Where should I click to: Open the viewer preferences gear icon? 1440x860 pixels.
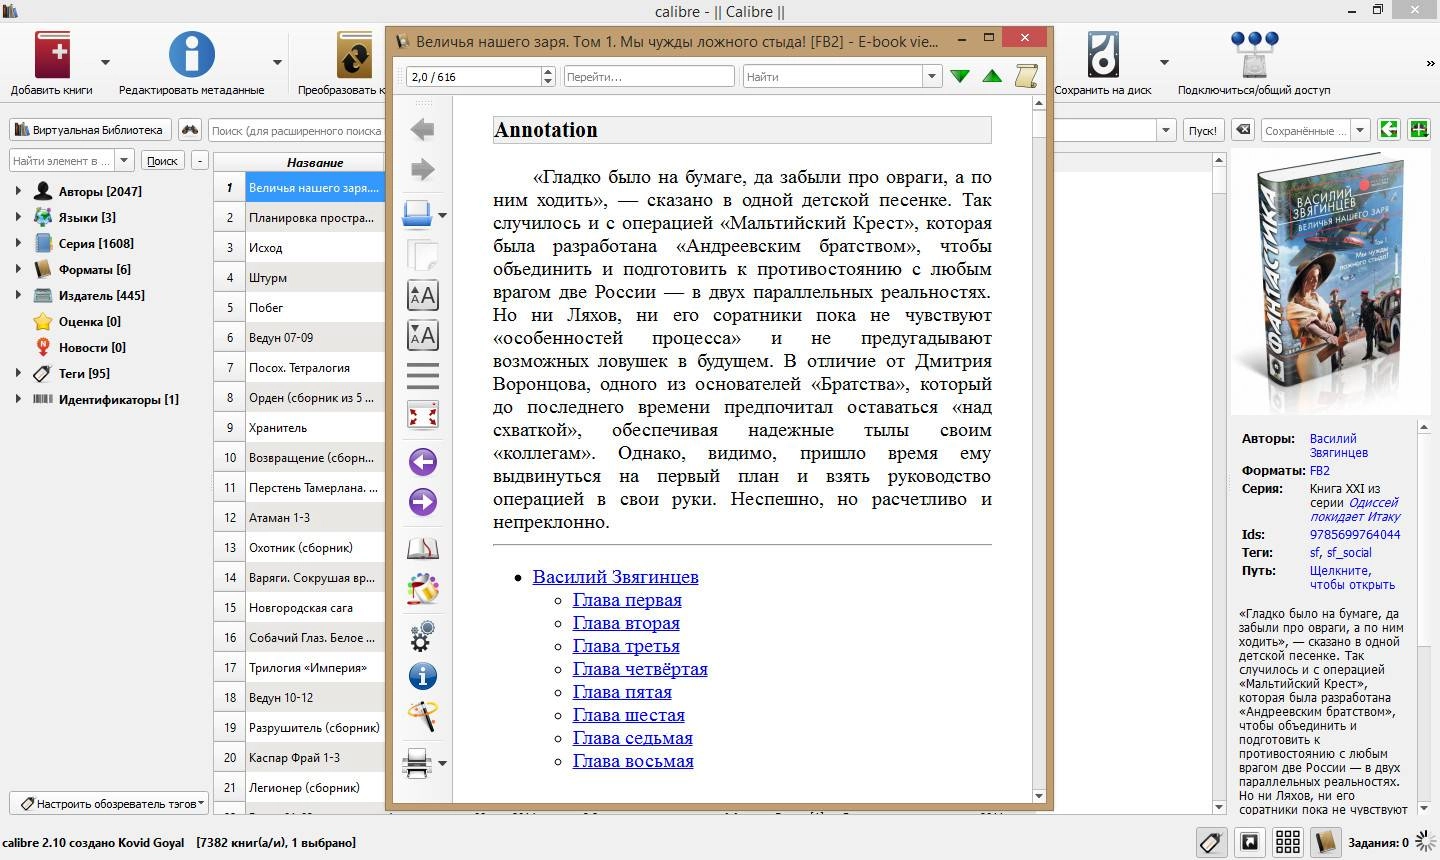click(422, 635)
